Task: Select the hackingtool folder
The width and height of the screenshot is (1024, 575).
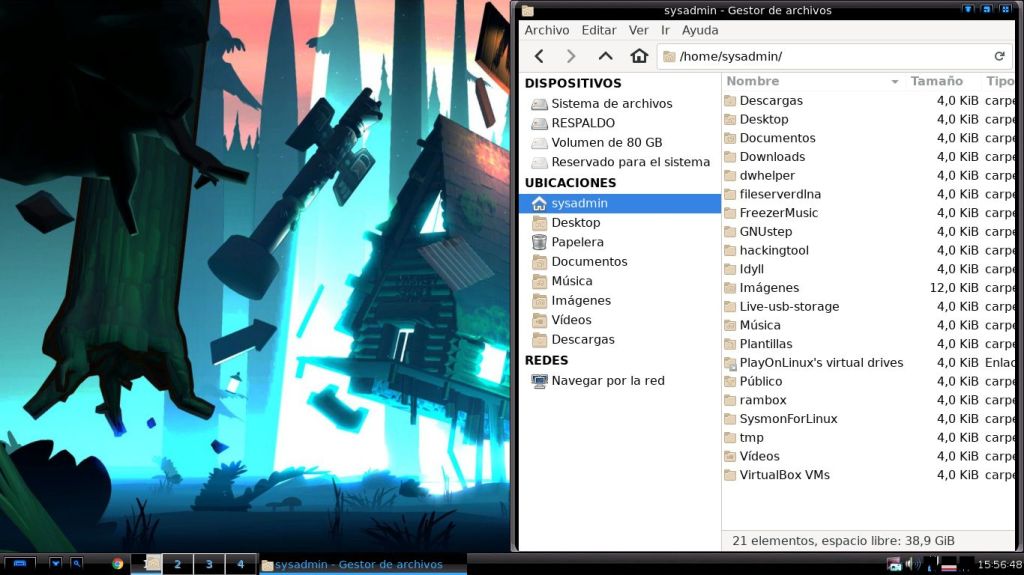Action: 773,250
